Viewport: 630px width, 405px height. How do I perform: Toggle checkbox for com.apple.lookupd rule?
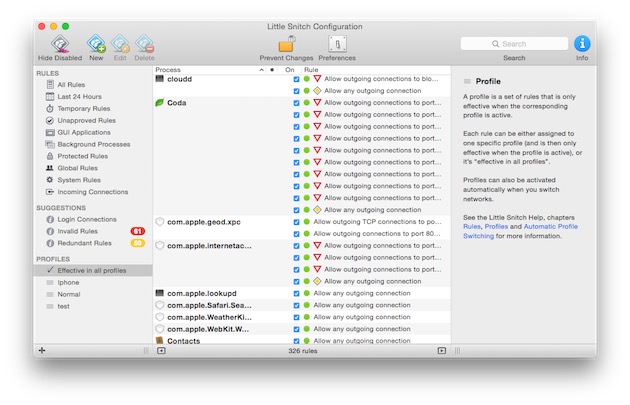296,294
